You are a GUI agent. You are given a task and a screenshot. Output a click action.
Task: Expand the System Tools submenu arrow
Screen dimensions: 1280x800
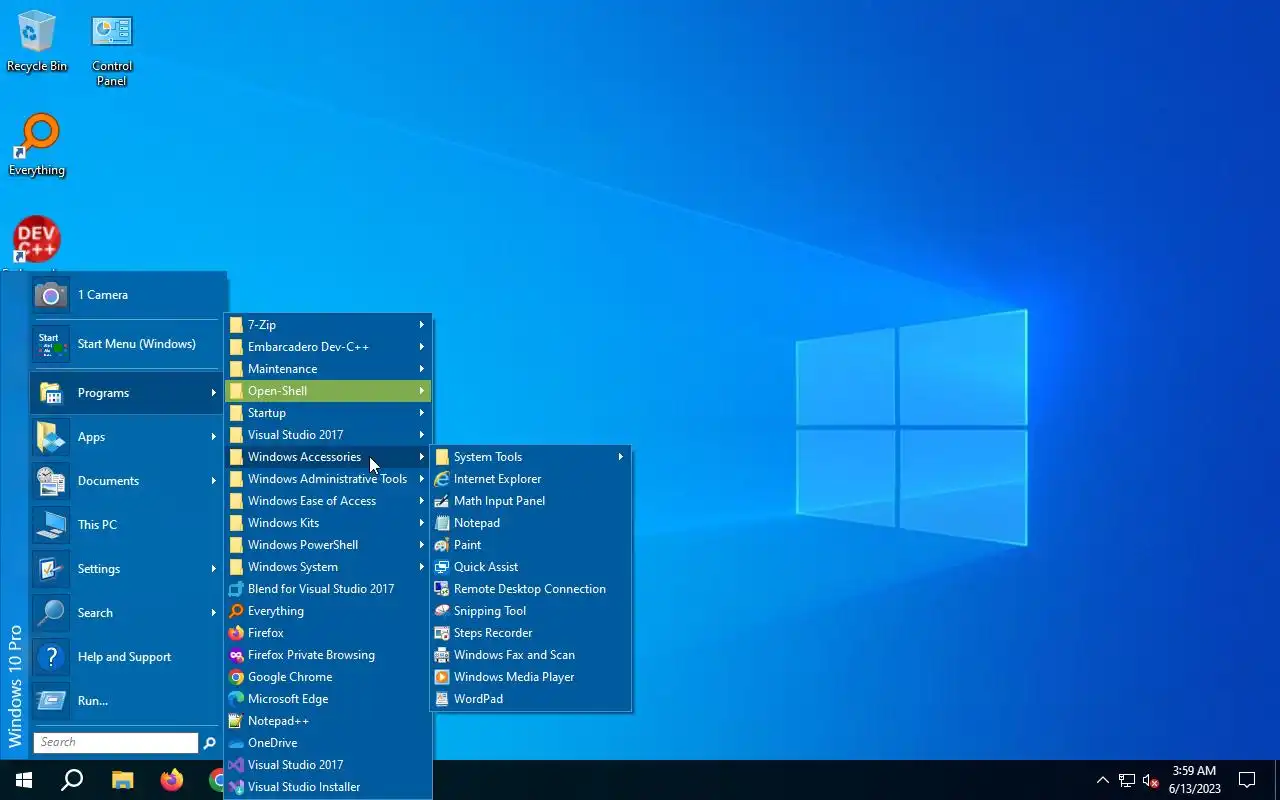point(621,457)
